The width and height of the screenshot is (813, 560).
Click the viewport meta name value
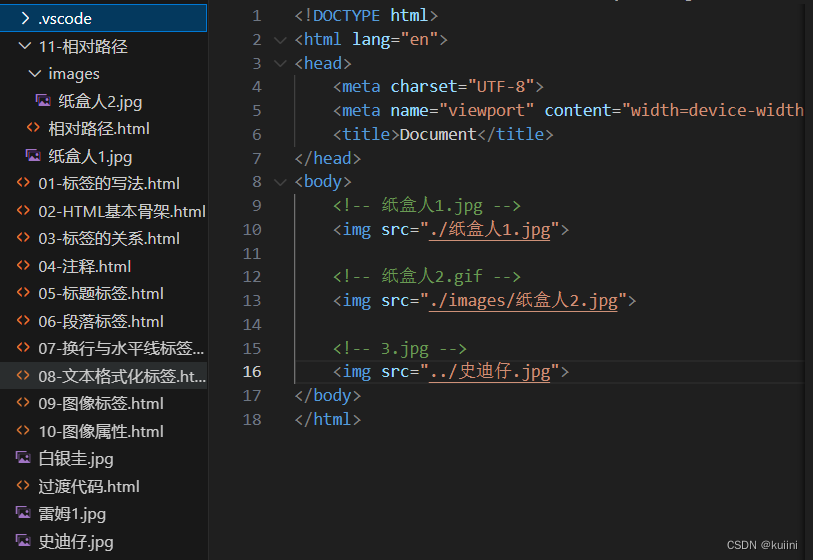coord(486,110)
